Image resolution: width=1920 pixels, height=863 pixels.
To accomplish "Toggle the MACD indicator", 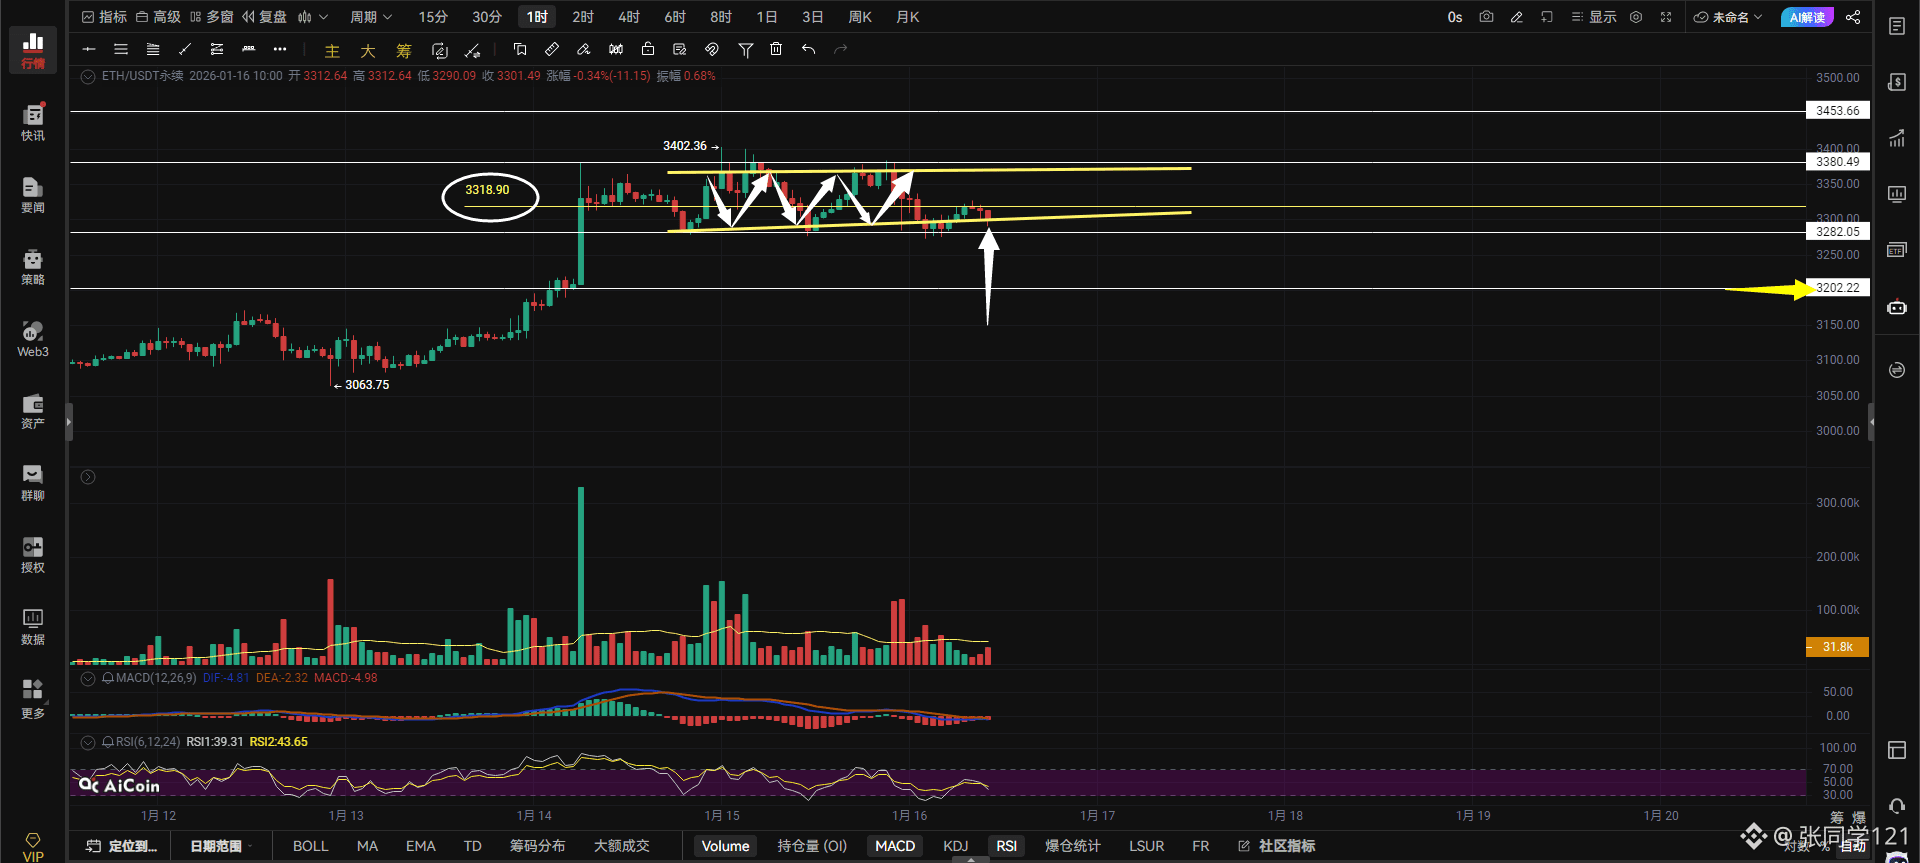I will click(895, 846).
